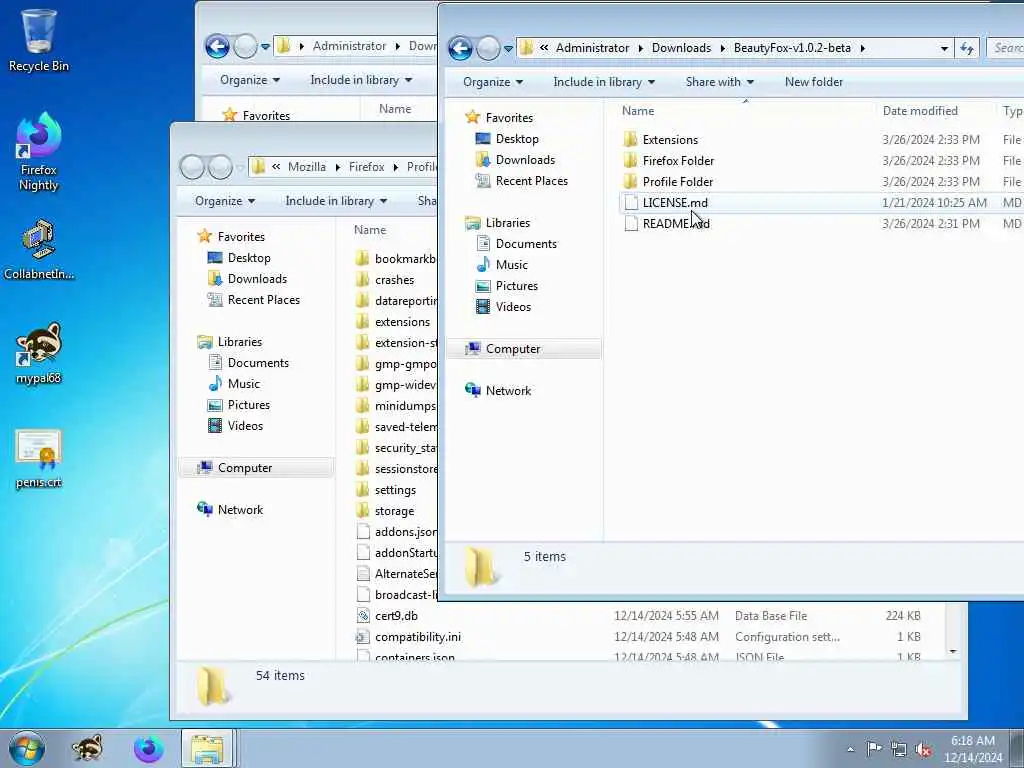Select the .crt certificate file on the desktop
The image size is (1024, 768).
click(x=39, y=458)
